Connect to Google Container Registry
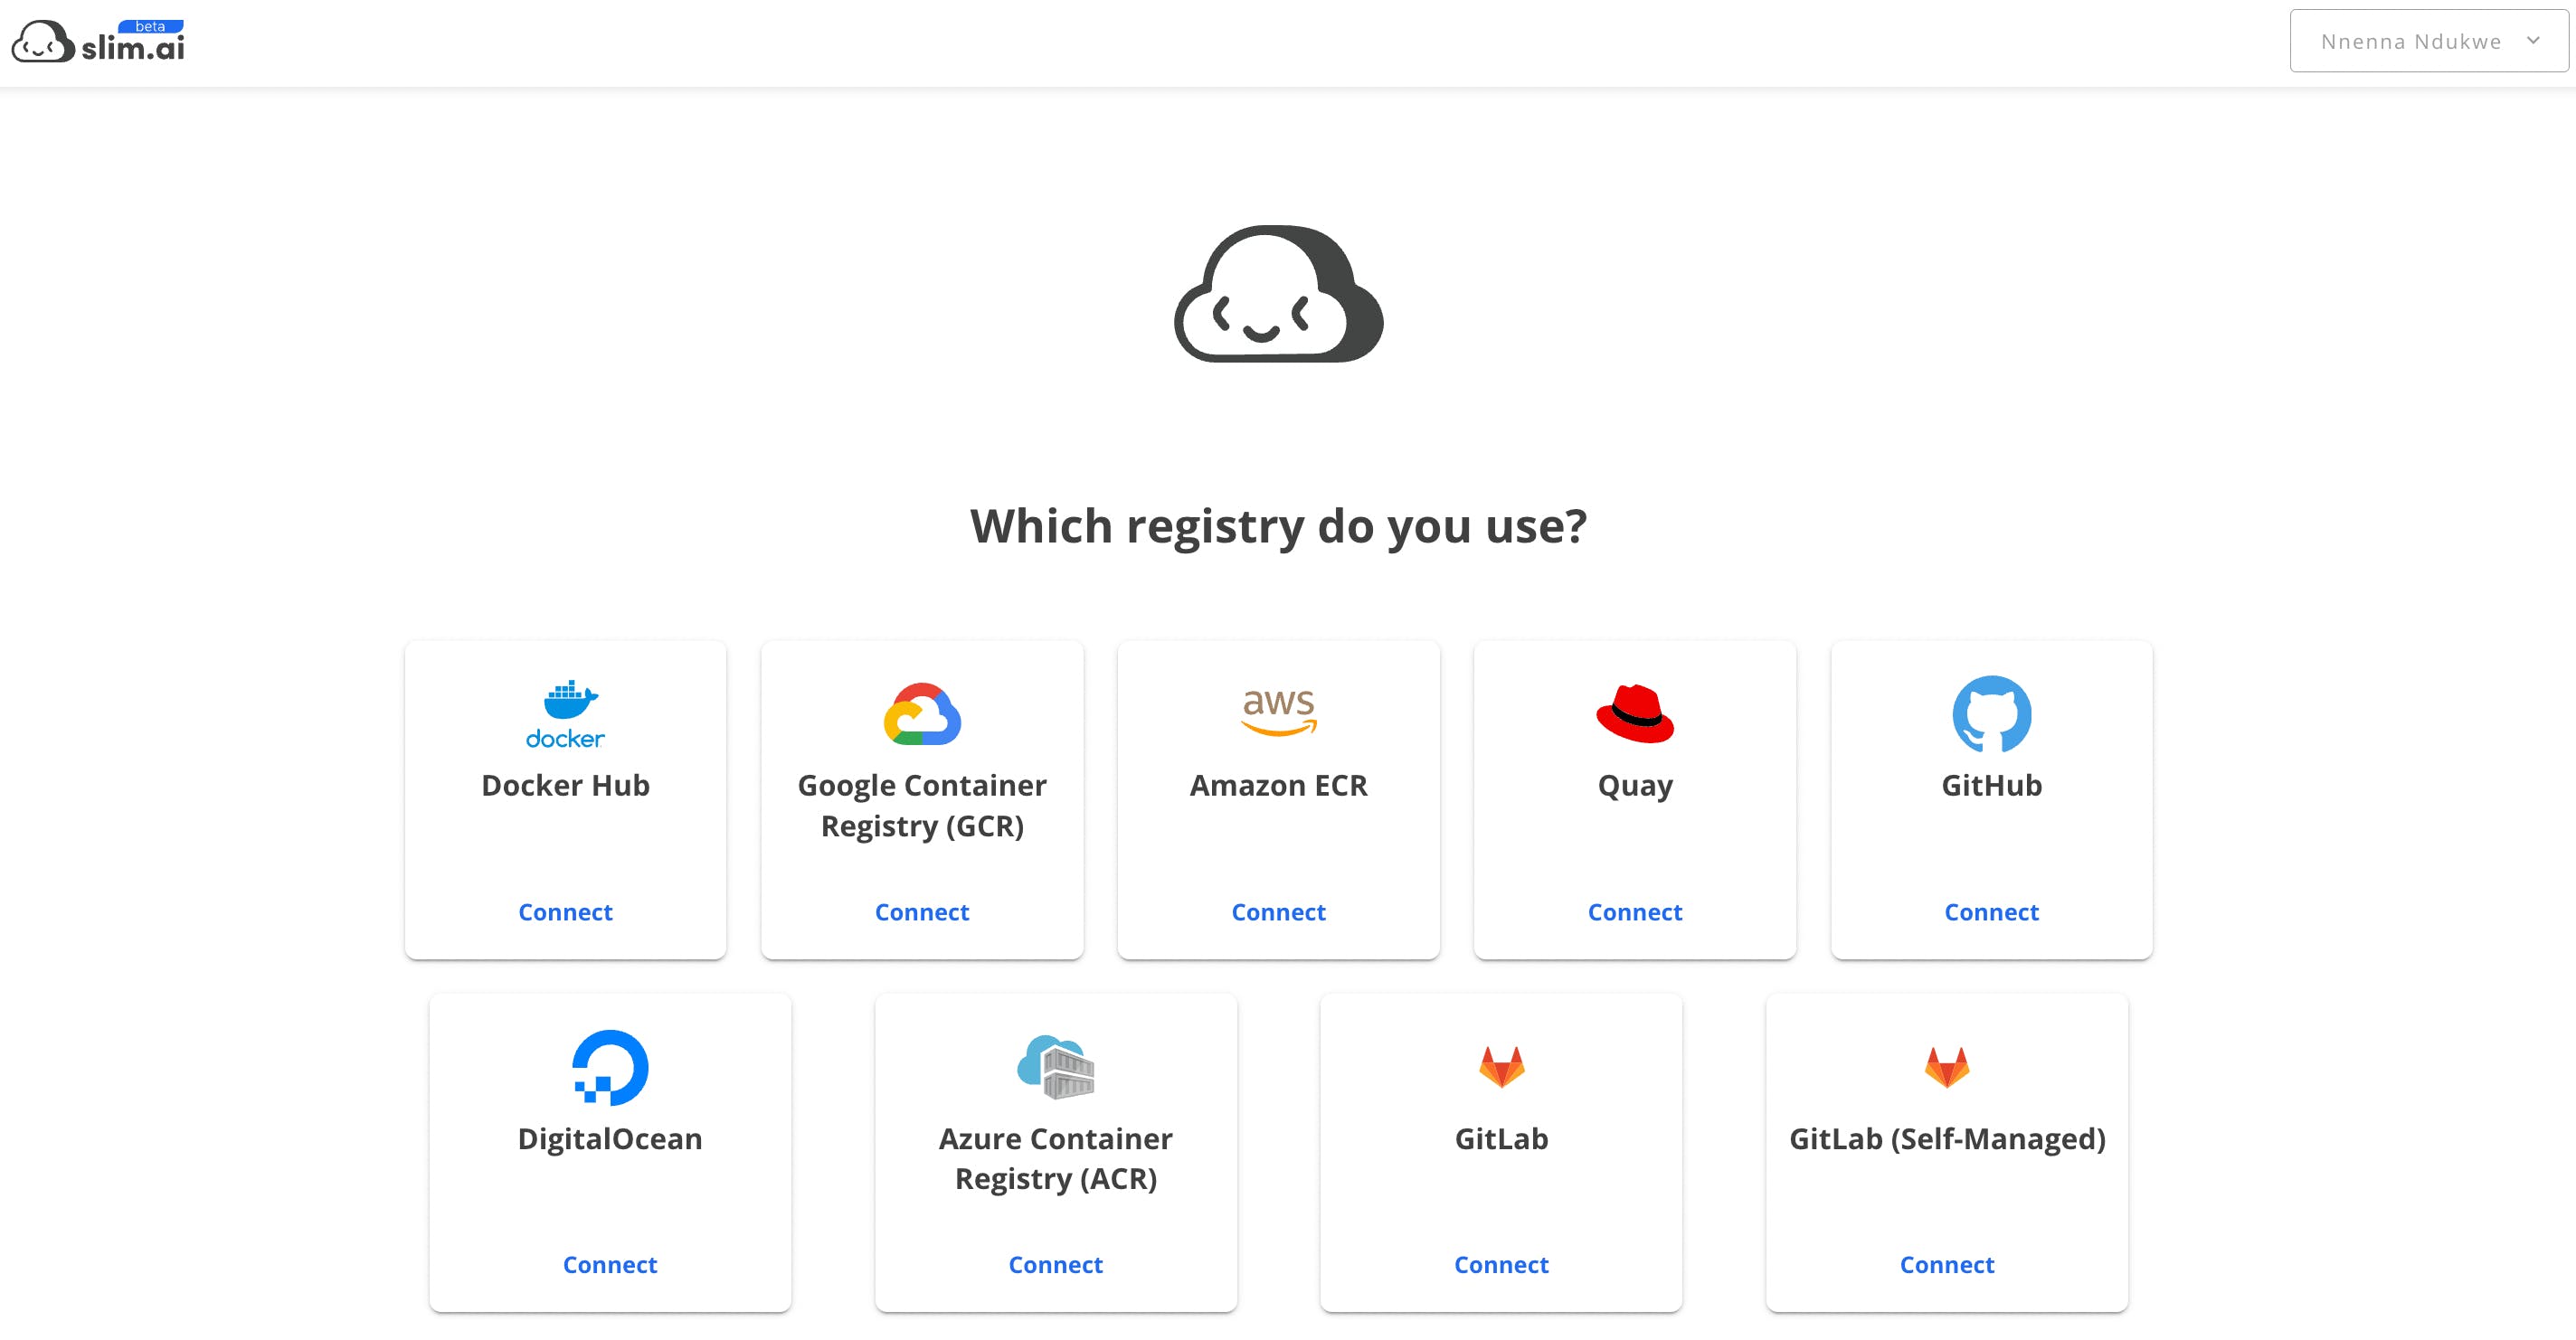Viewport: 2576px width, 1340px height. pyautogui.click(x=922, y=912)
